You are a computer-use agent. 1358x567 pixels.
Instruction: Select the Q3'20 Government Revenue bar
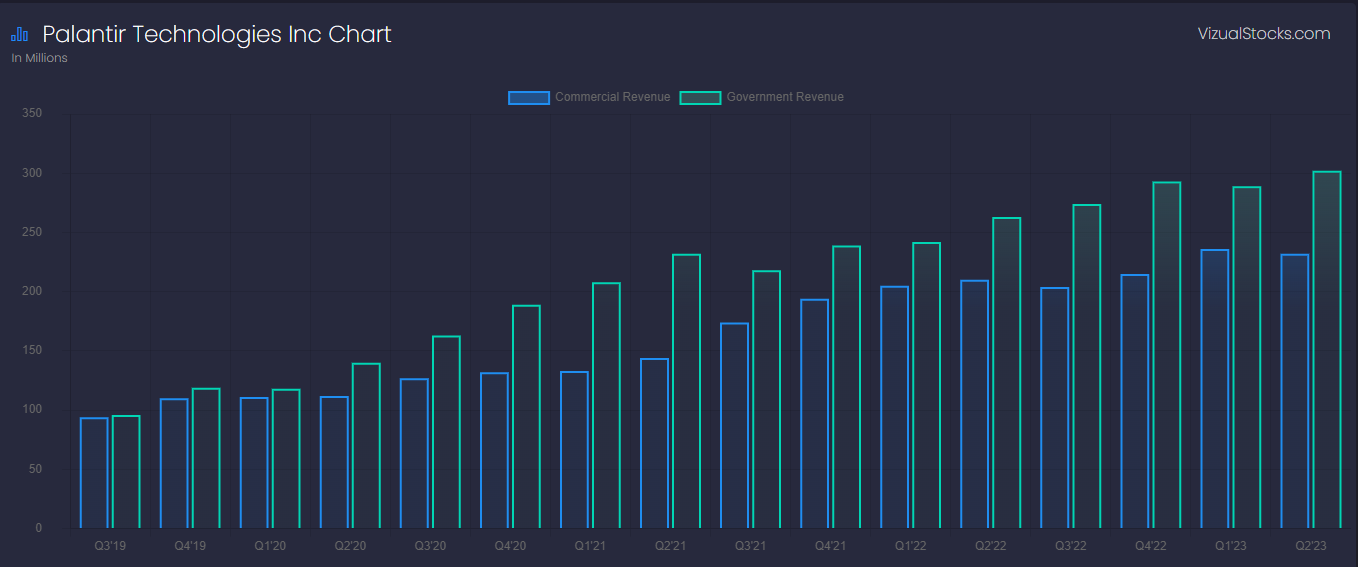tap(446, 432)
